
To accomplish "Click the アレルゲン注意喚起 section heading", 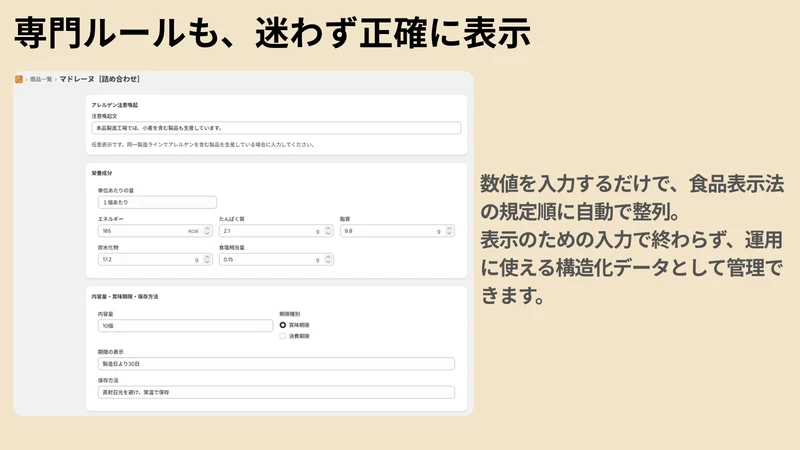I will 115,105.
